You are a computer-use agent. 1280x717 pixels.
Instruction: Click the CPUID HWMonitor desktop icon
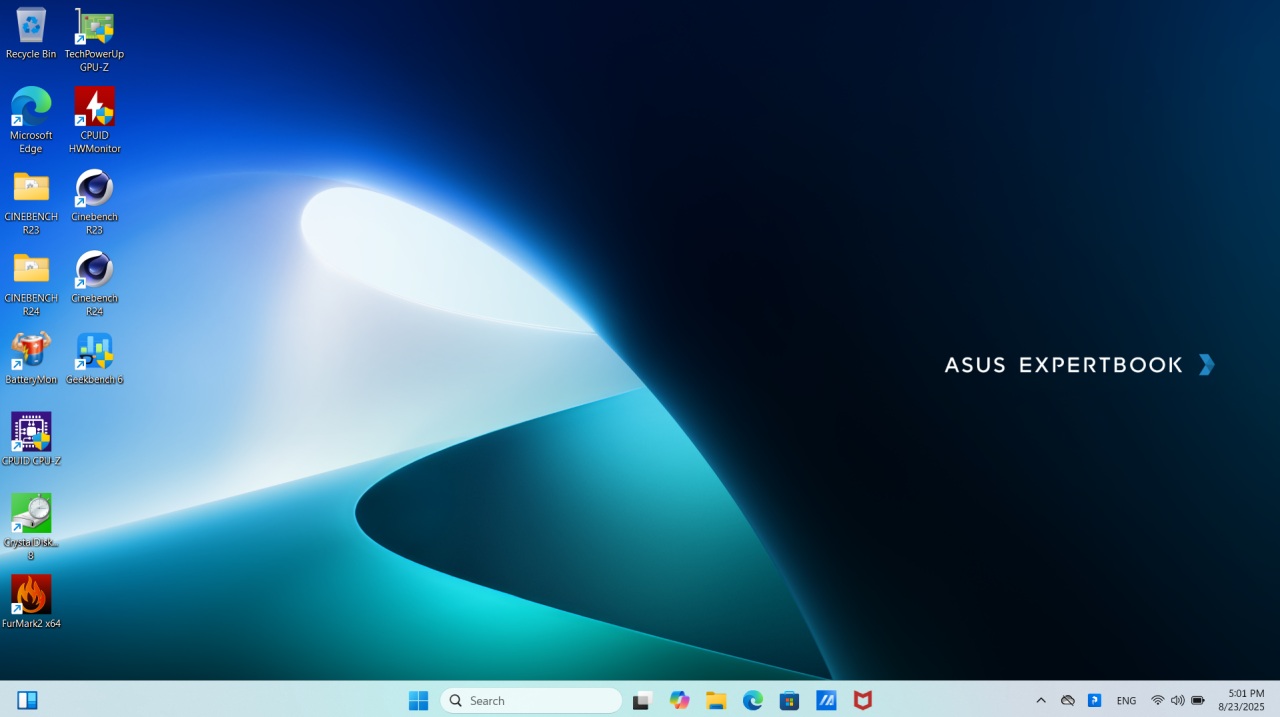[x=94, y=107]
